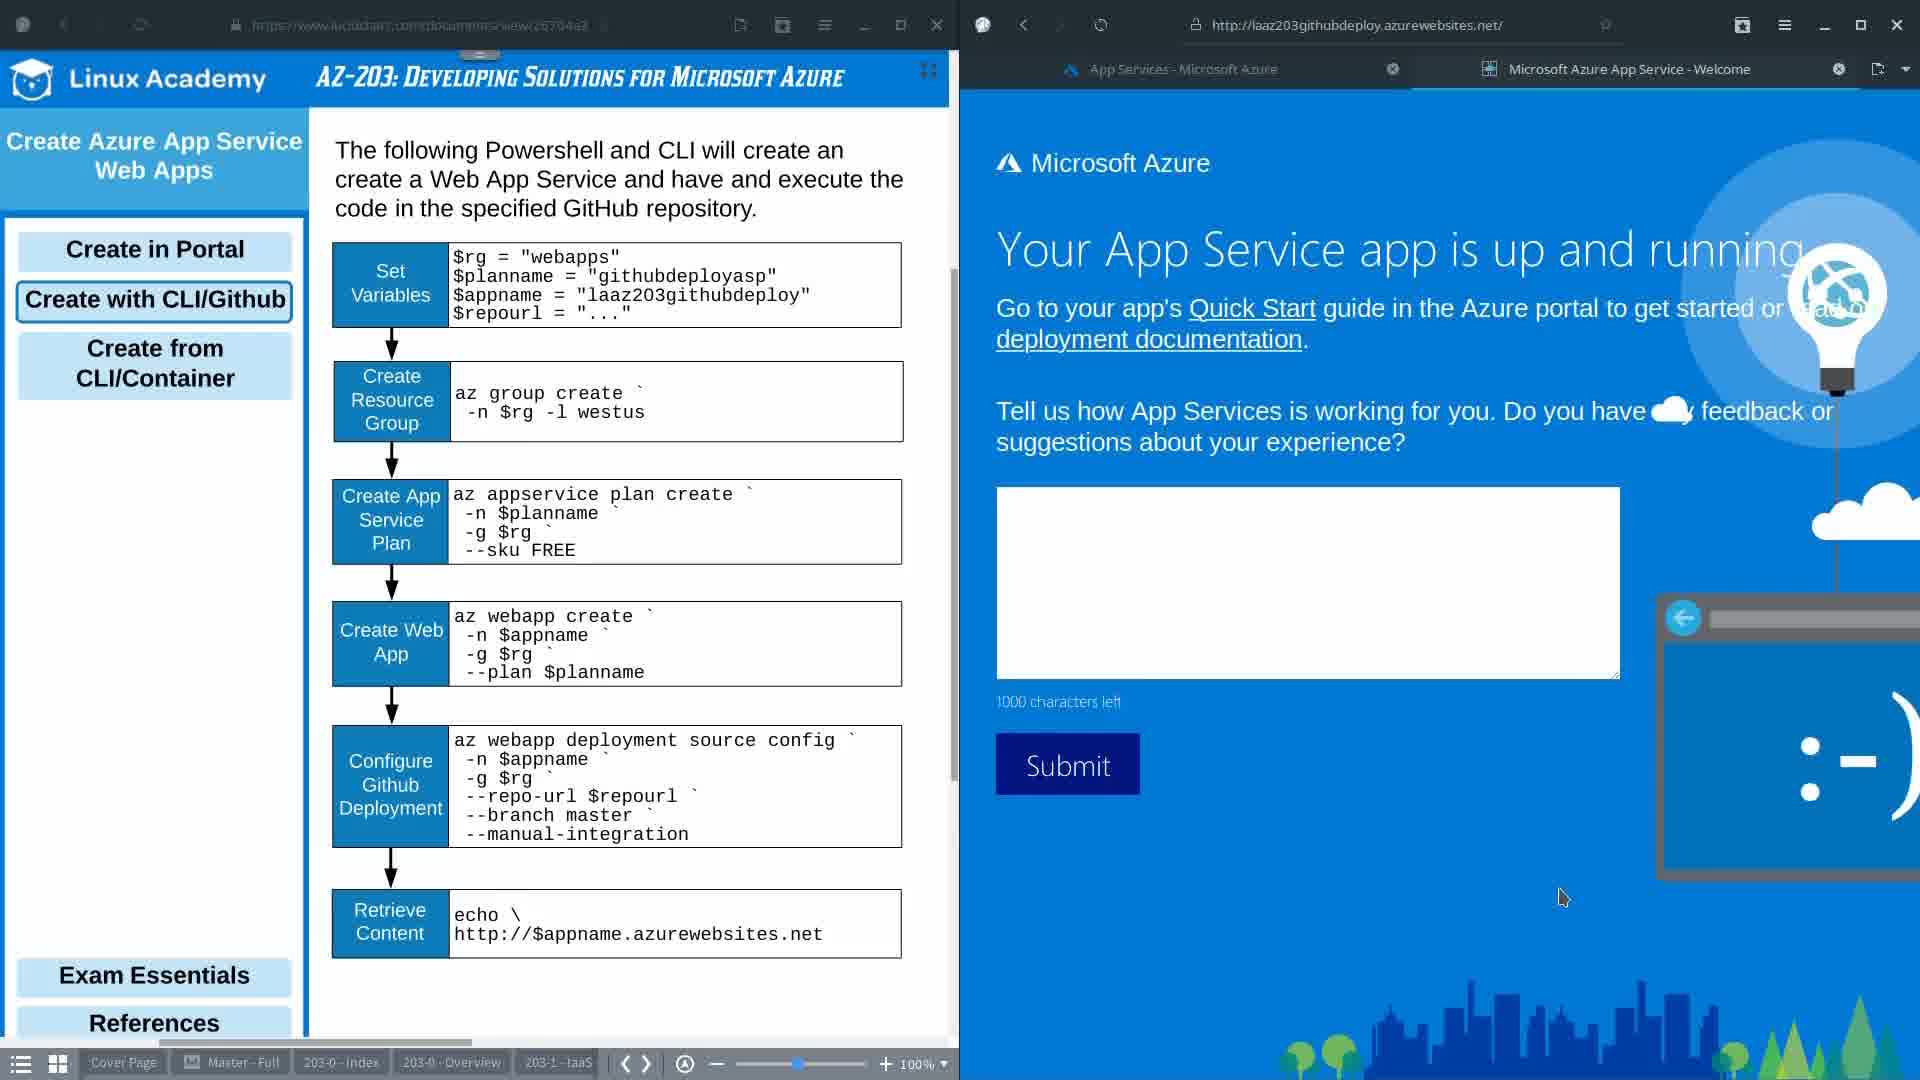1920x1080 pixels.
Task: Click the back arrow in right browser
Action: point(1023,25)
